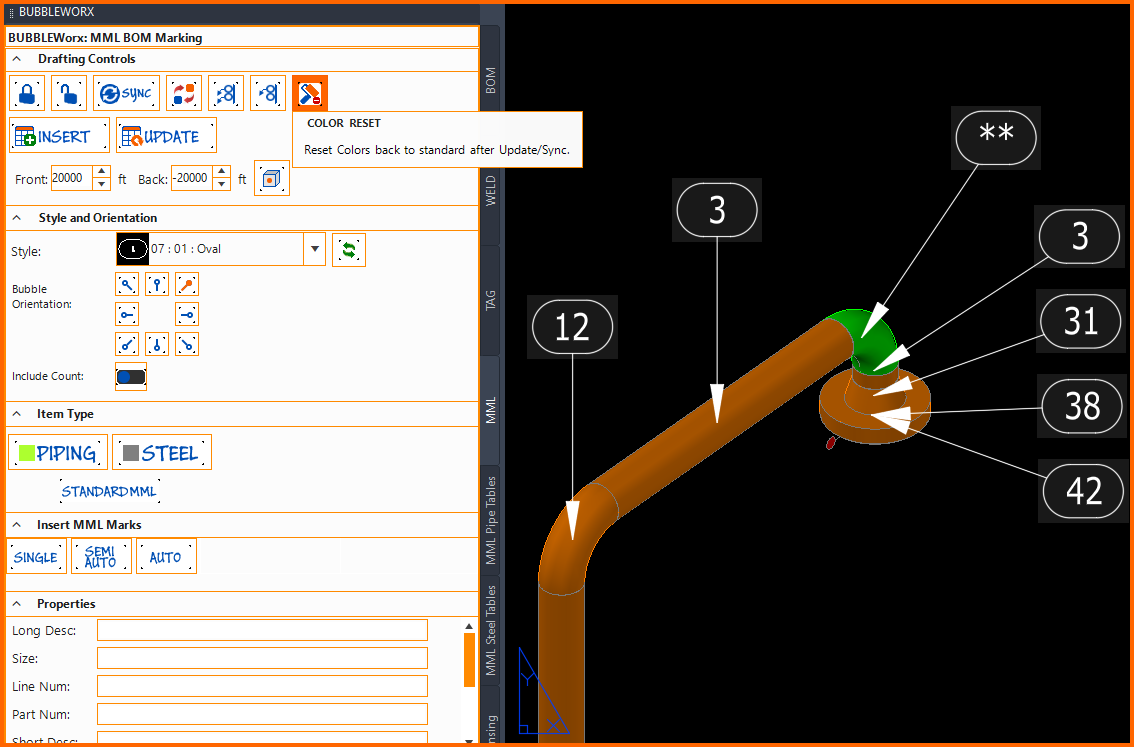Click the SINGLE insert mark button
This screenshot has height=747, width=1134.
[x=36, y=557]
